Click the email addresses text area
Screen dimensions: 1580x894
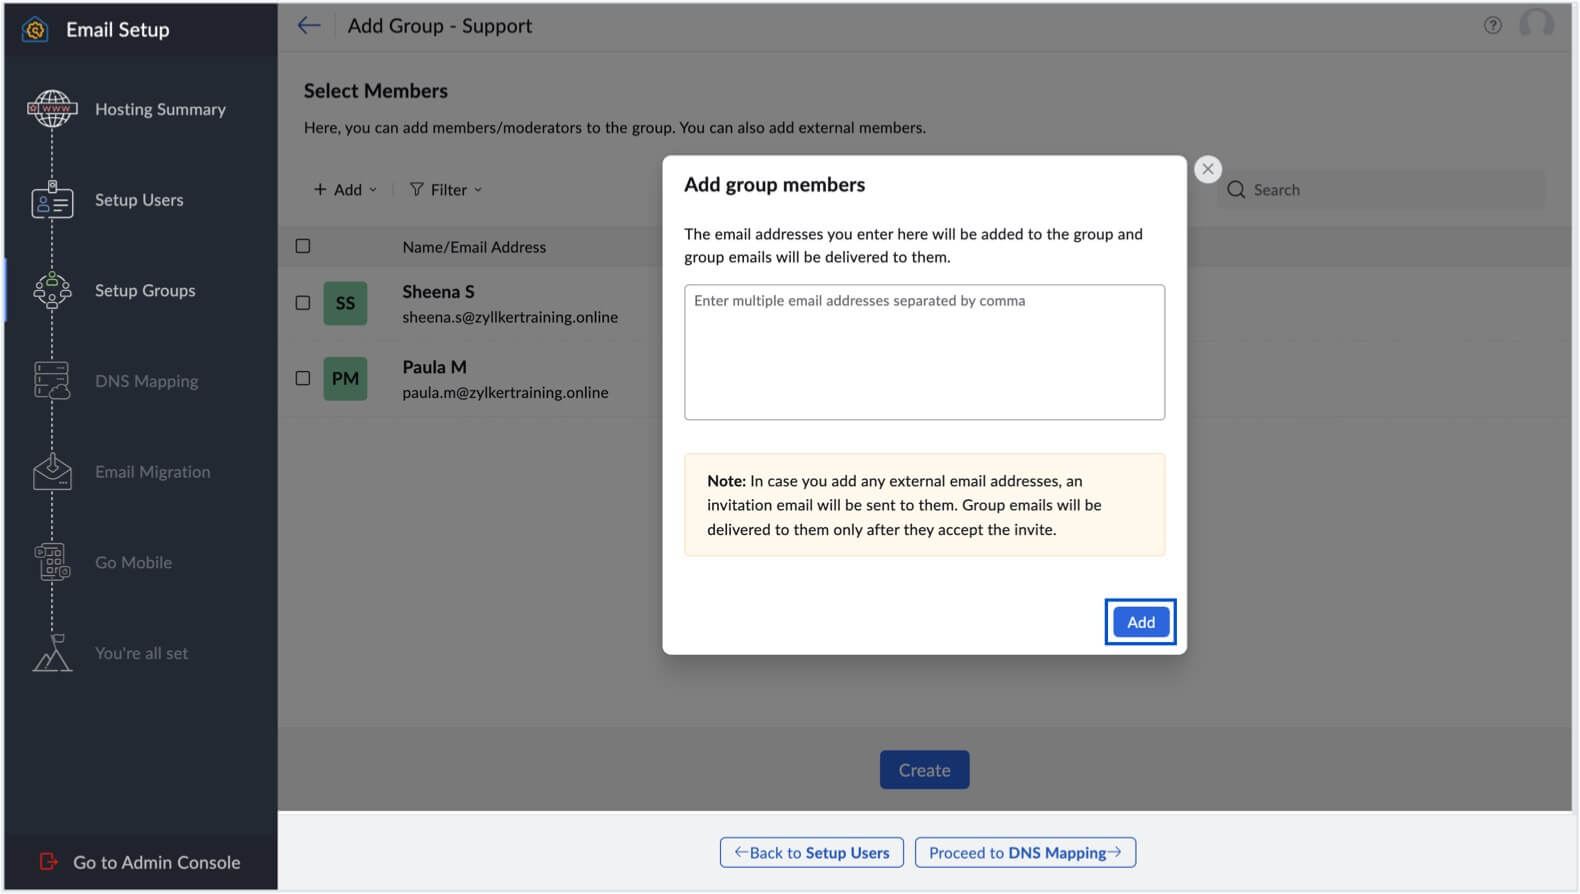click(924, 352)
